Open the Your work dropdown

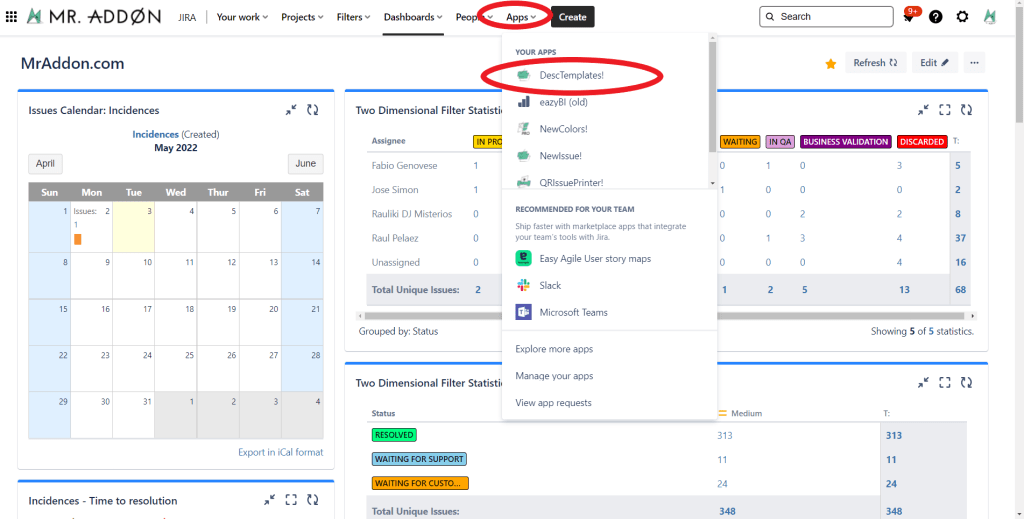pyautogui.click(x=243, y=17)
